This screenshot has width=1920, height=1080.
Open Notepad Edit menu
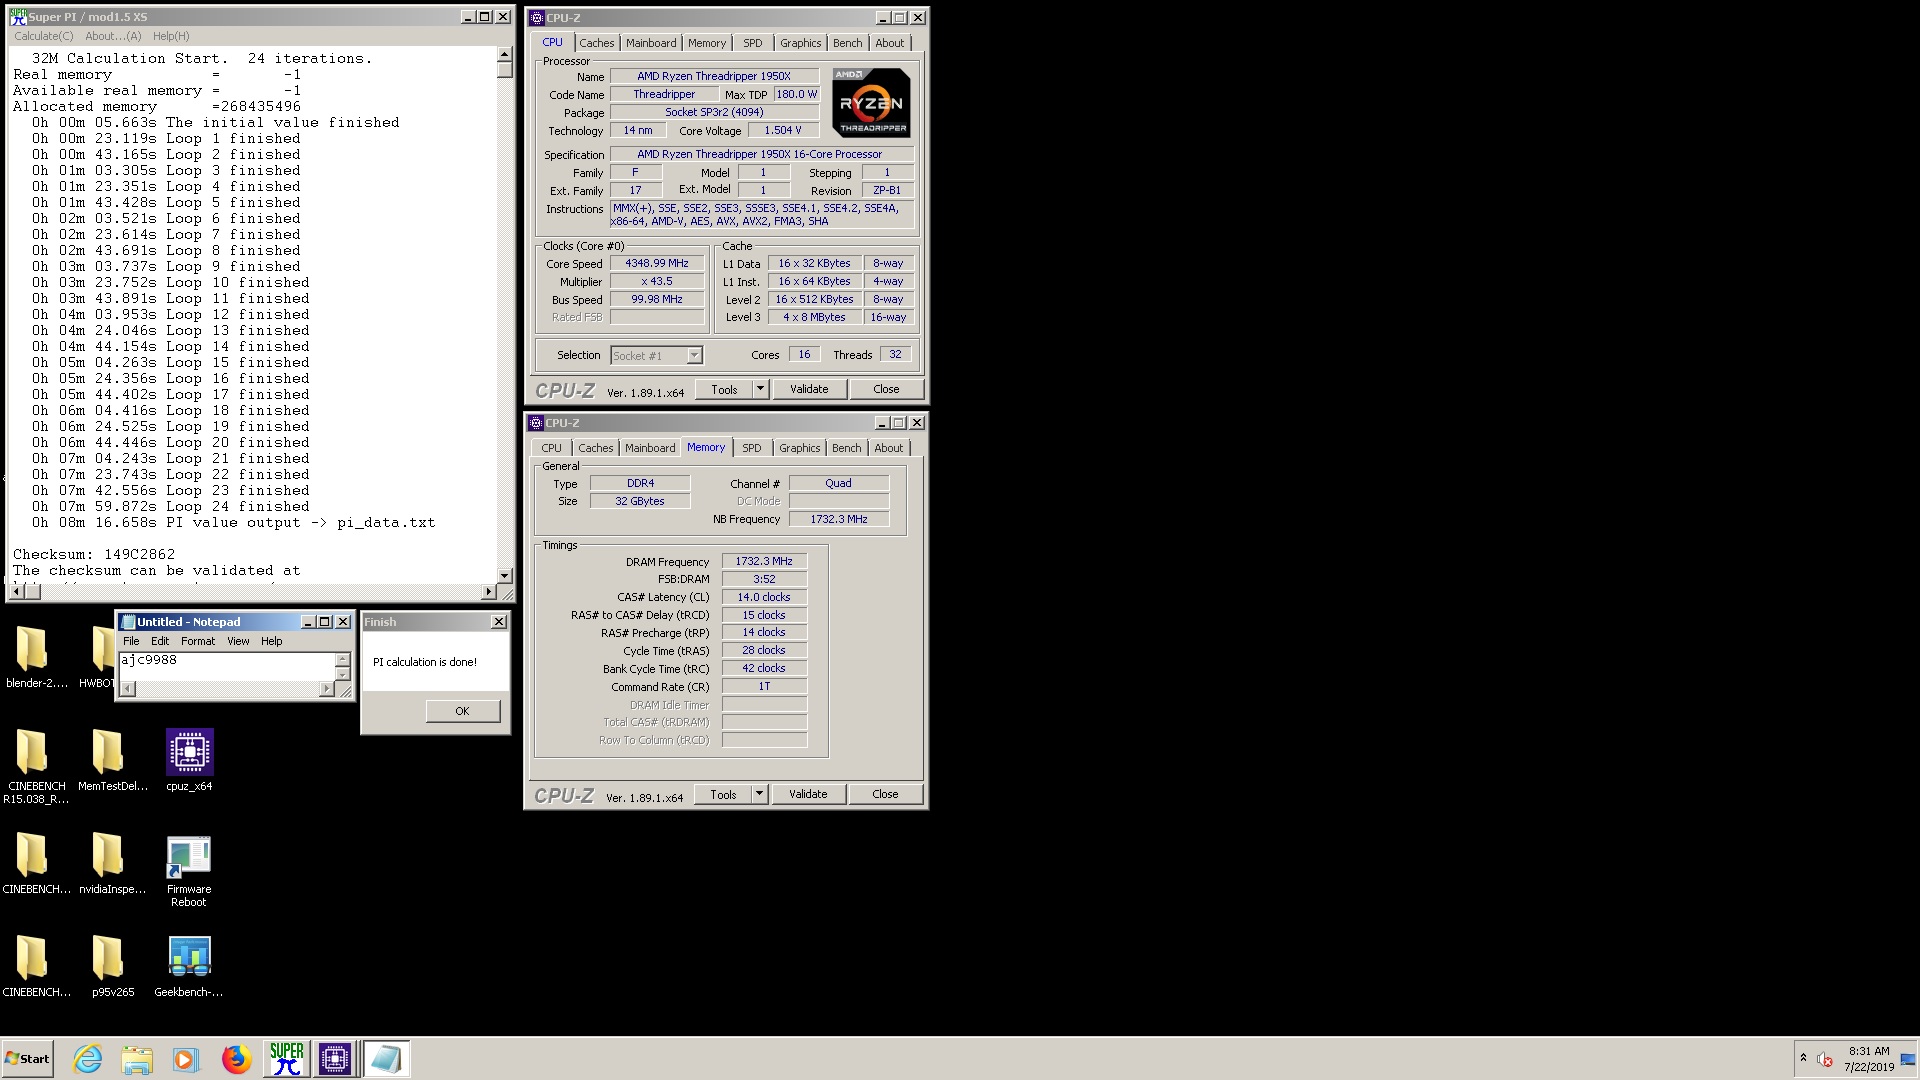160,641
